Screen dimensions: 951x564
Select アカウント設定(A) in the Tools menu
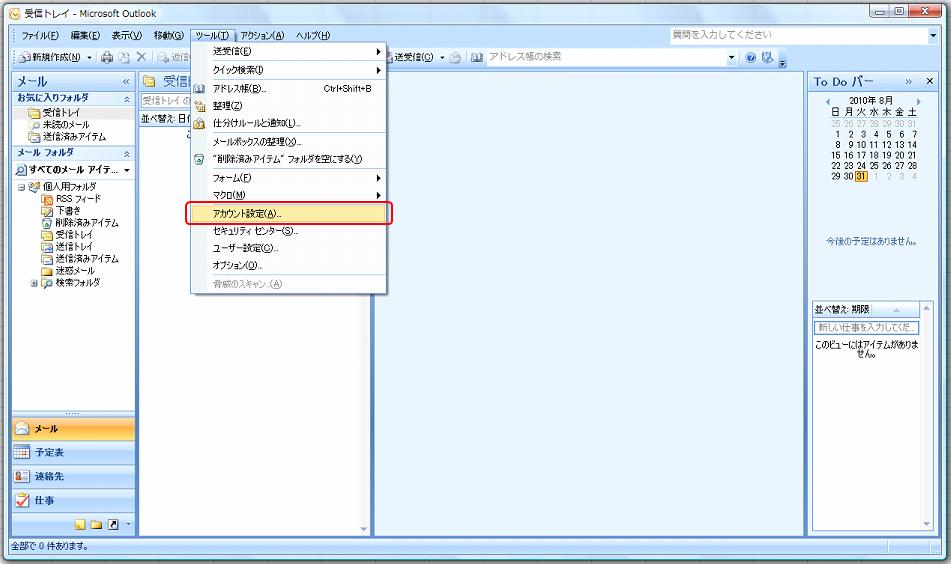coord(289,213)
